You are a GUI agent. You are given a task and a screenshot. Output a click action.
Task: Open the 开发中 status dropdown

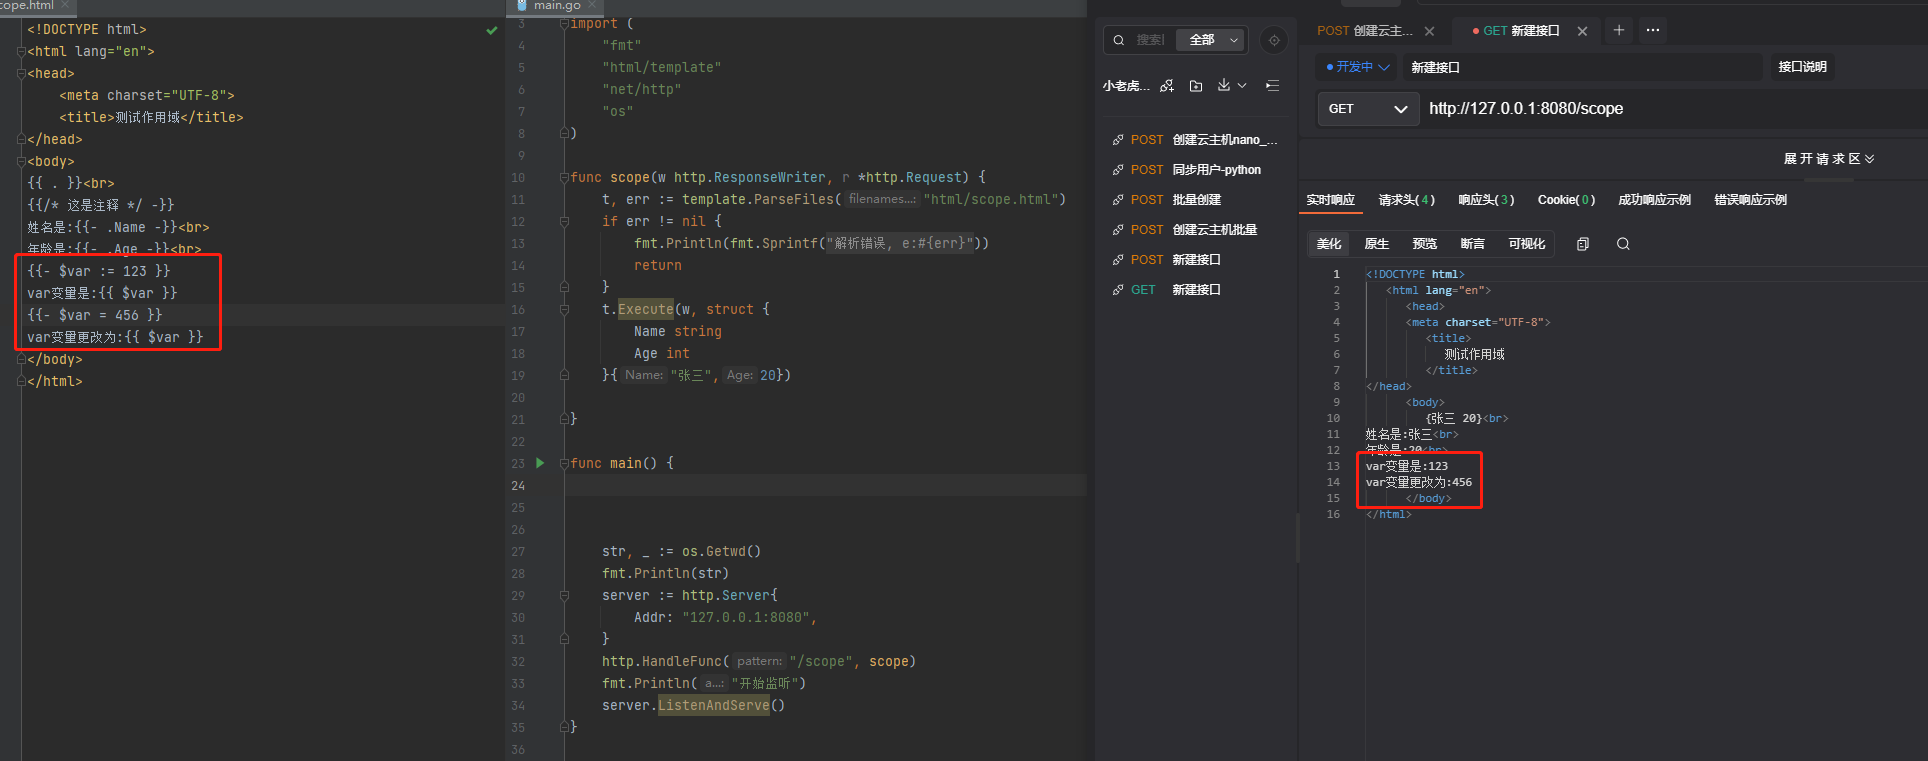click(1357, 67)
